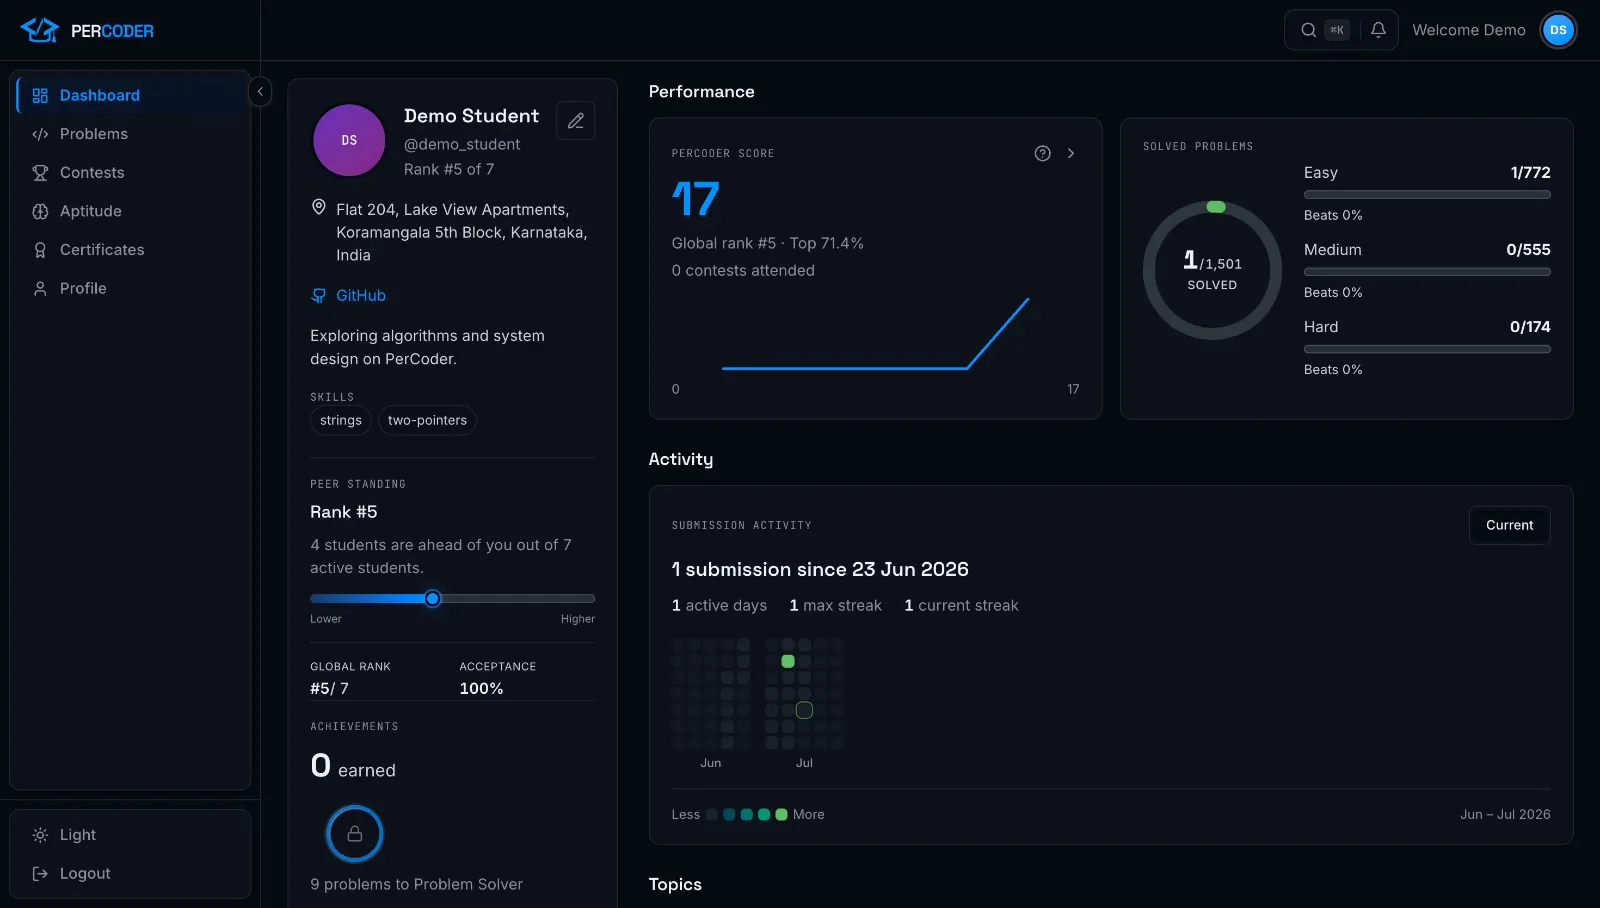Click the ⌘K shortcut badge
Viewport: 1600px width, 908px height.
[1337, 30]
